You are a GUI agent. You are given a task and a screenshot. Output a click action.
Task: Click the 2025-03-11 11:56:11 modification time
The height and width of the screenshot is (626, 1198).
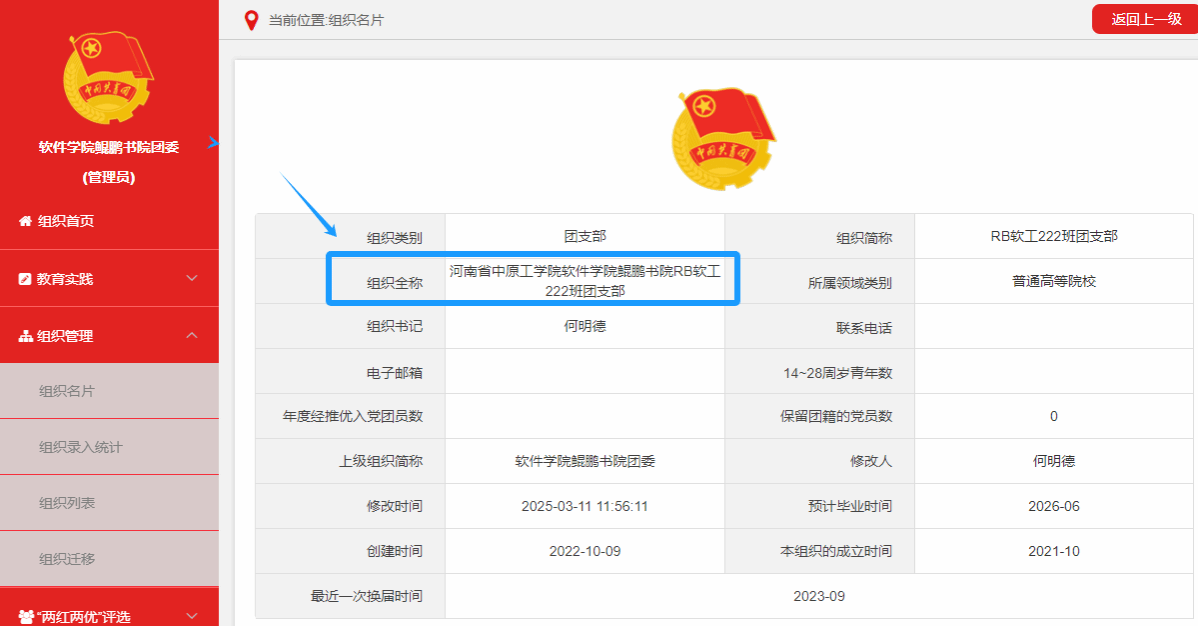[x=584, y=506]
